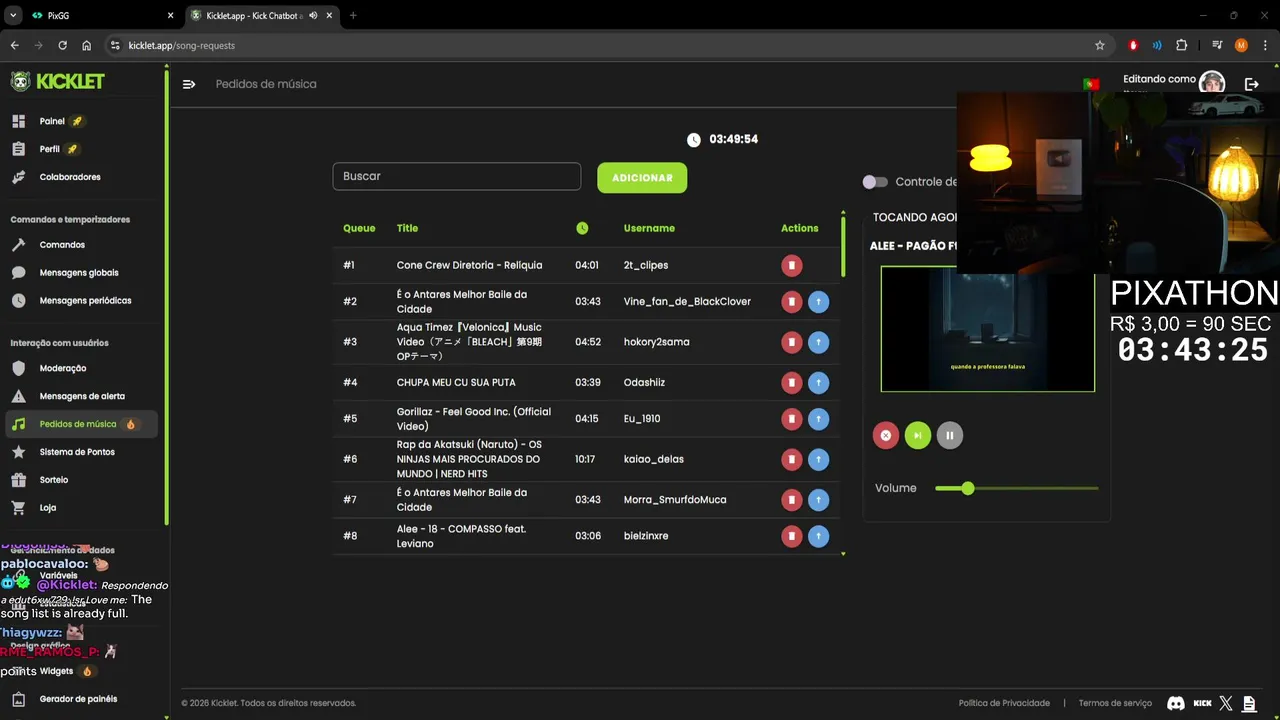Viewport: 1280px width, 720px height.
Task: Sort queue by duration clock icon
Action: pos(582,228)
